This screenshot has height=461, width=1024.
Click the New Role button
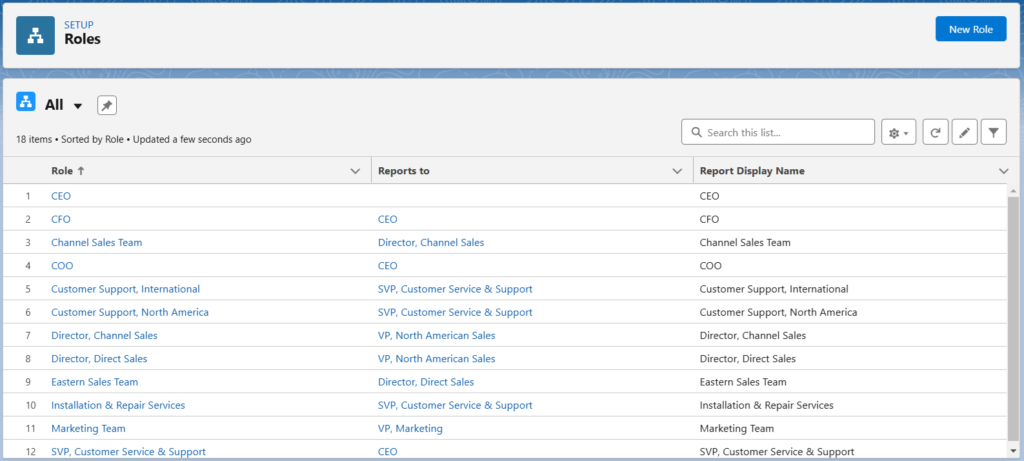971,29
